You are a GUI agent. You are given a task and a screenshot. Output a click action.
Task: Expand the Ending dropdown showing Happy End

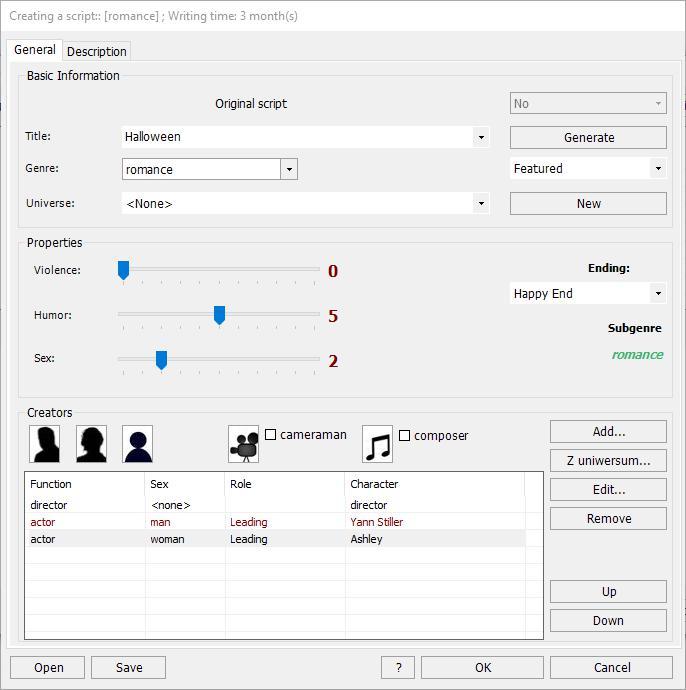pos(657,294)
